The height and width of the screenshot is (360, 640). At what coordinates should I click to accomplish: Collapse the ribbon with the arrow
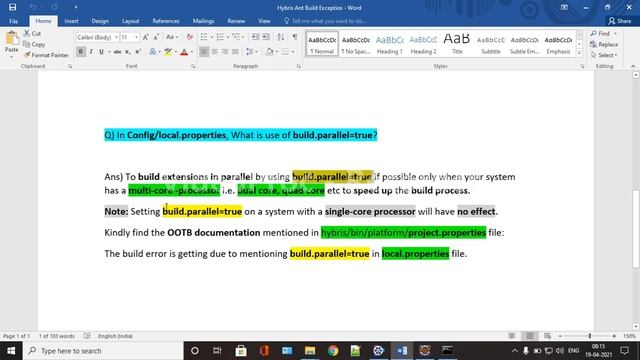click(x=633, y=66)
